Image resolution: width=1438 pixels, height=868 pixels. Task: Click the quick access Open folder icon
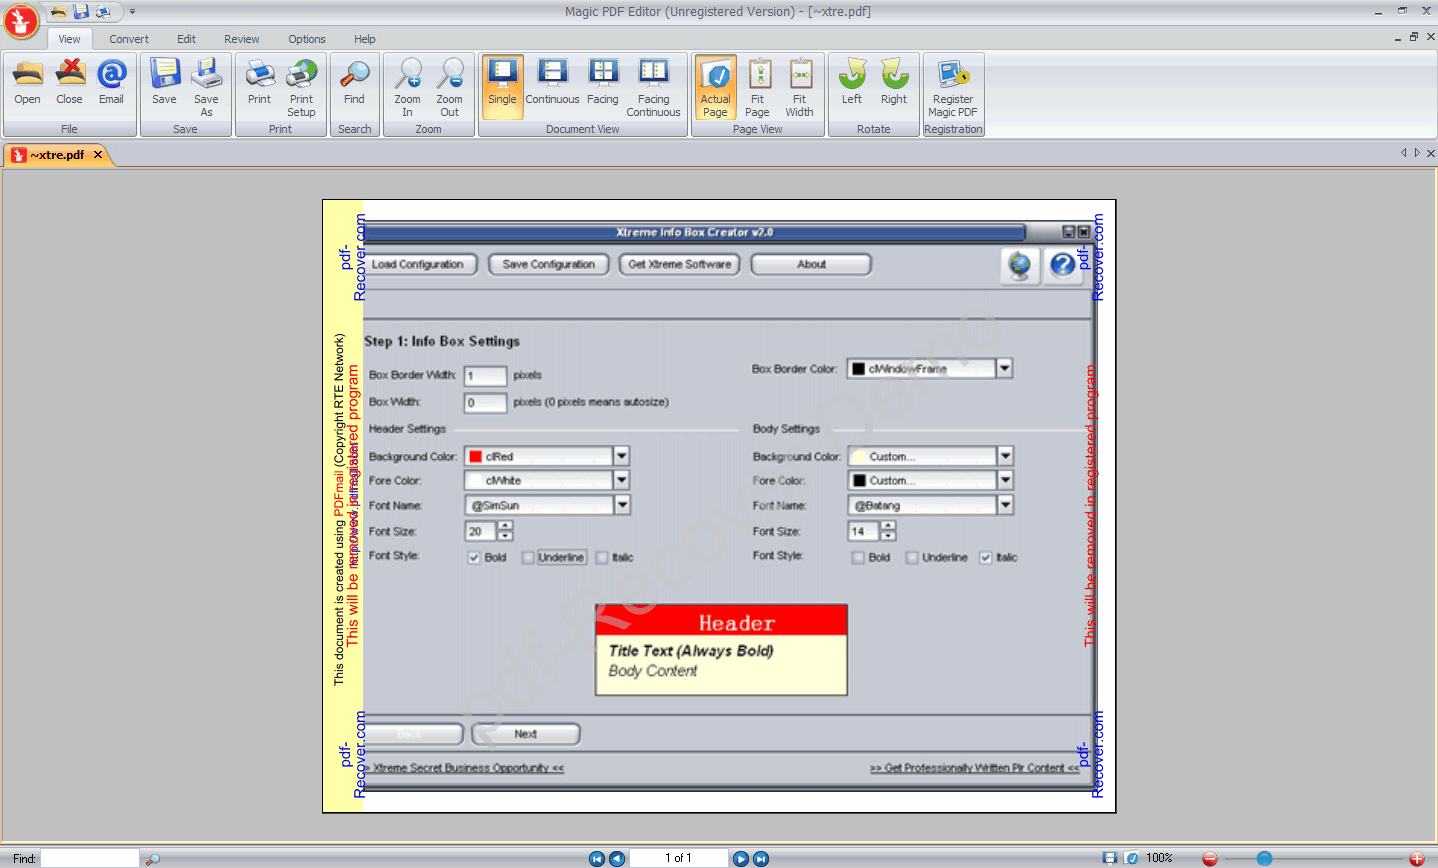[x=58, y=12]
